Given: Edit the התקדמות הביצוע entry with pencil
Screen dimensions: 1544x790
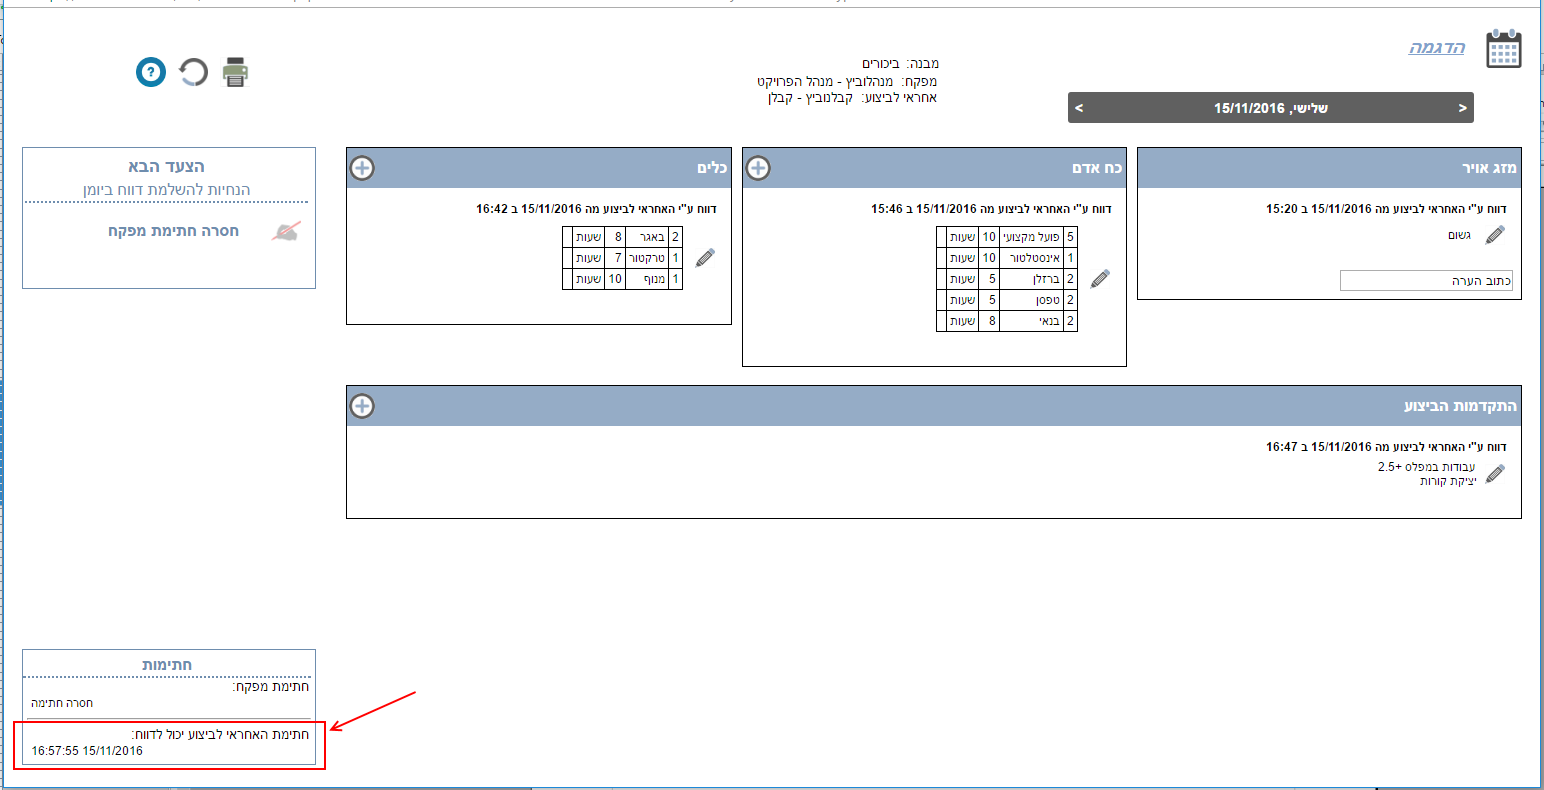Looking at the screenshot, I should [1495, 474].
